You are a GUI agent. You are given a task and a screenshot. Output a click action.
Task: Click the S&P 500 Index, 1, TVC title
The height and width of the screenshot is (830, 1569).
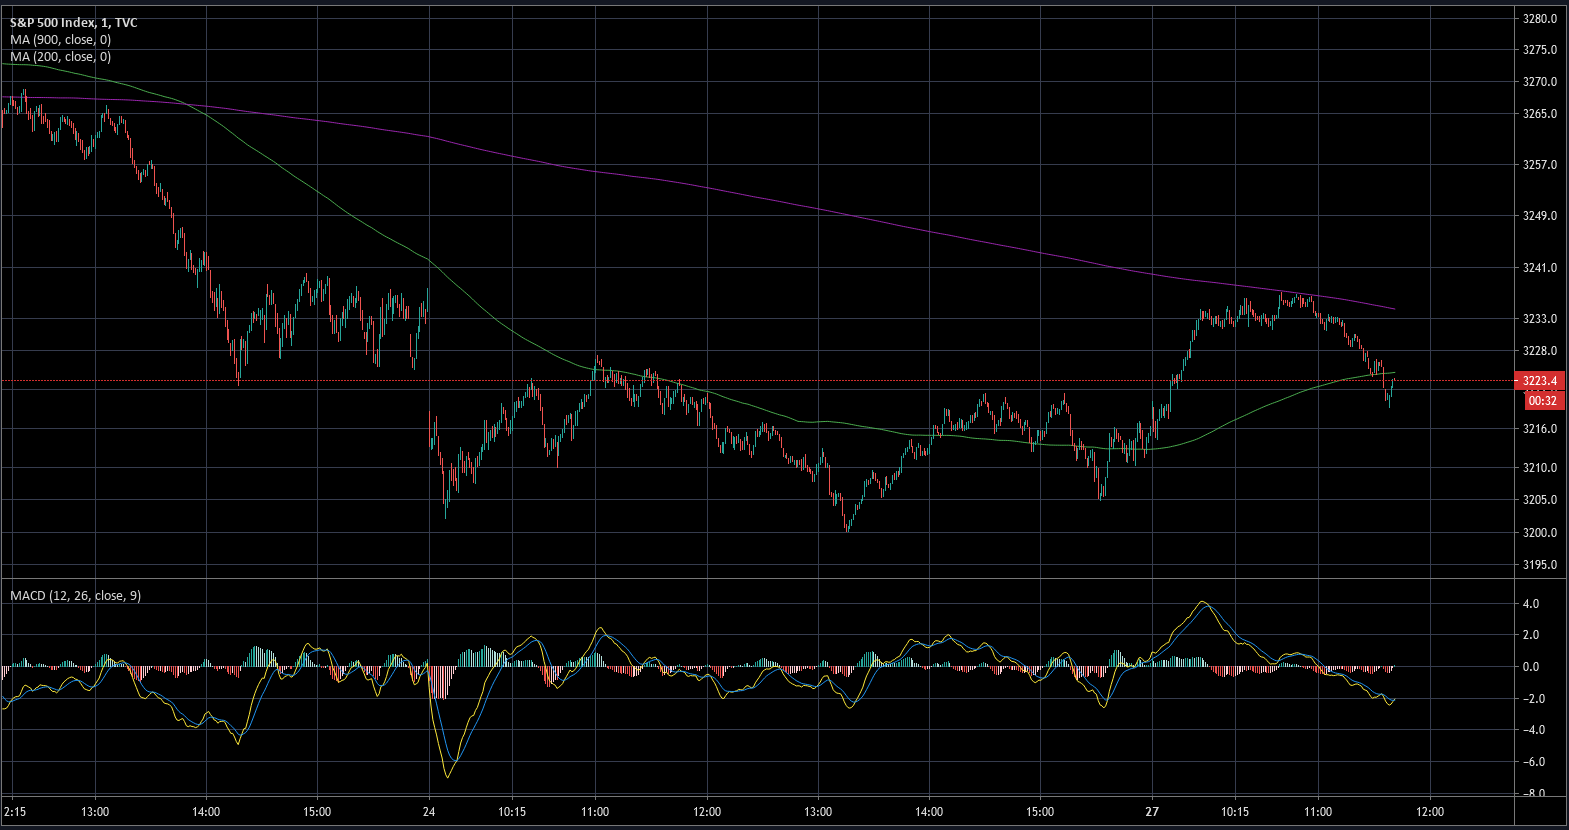[74, 22]
